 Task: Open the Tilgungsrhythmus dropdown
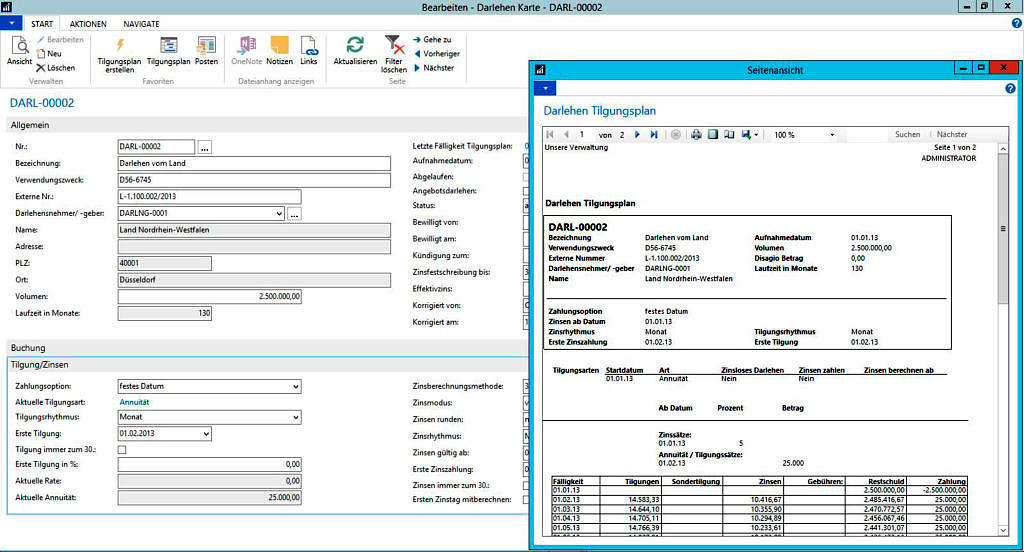click(295, 418)
